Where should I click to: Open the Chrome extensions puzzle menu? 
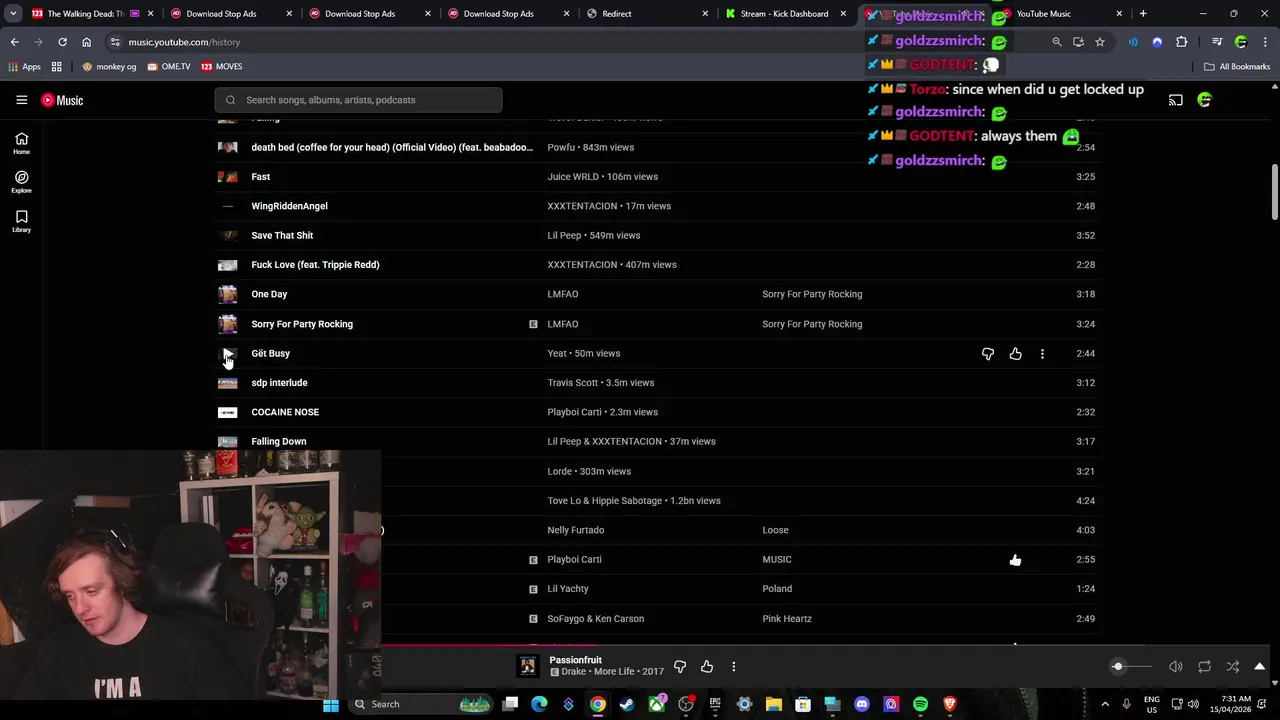click(1182, 42)
